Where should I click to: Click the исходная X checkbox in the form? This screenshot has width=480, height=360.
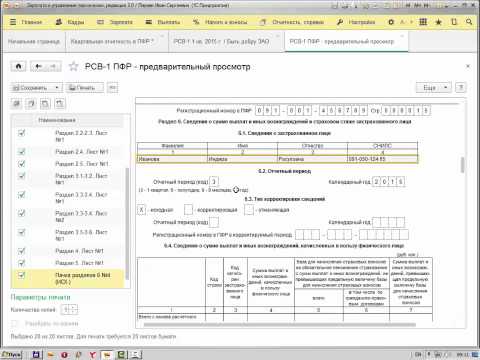(x=142, y=210)
